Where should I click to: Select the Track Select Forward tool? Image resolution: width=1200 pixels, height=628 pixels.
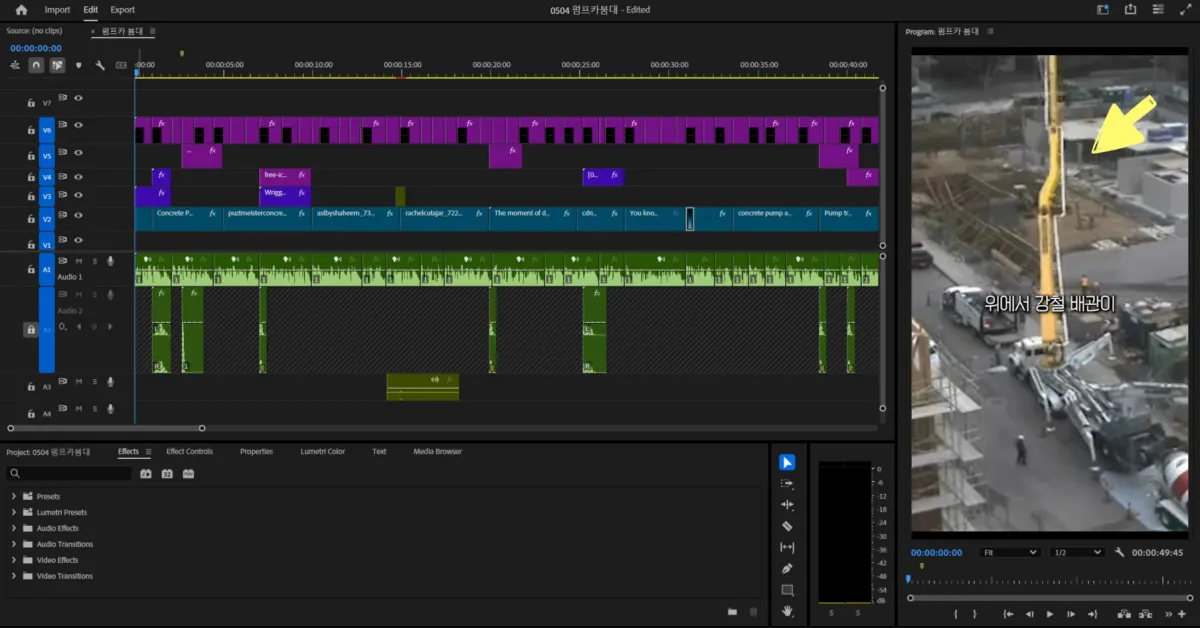pos(787,483)
